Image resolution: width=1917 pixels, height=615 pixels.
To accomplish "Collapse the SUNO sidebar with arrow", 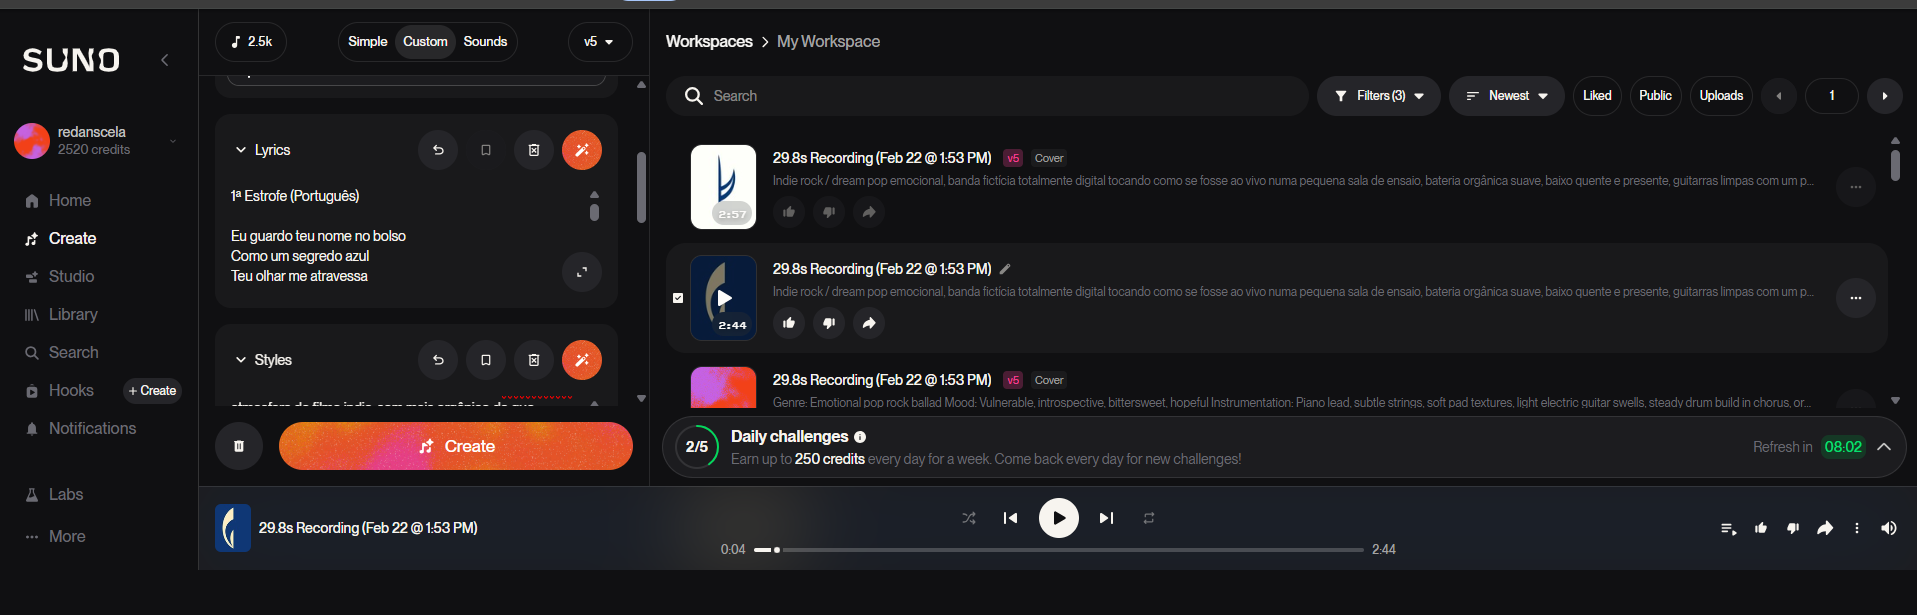I will pos(165,60).
